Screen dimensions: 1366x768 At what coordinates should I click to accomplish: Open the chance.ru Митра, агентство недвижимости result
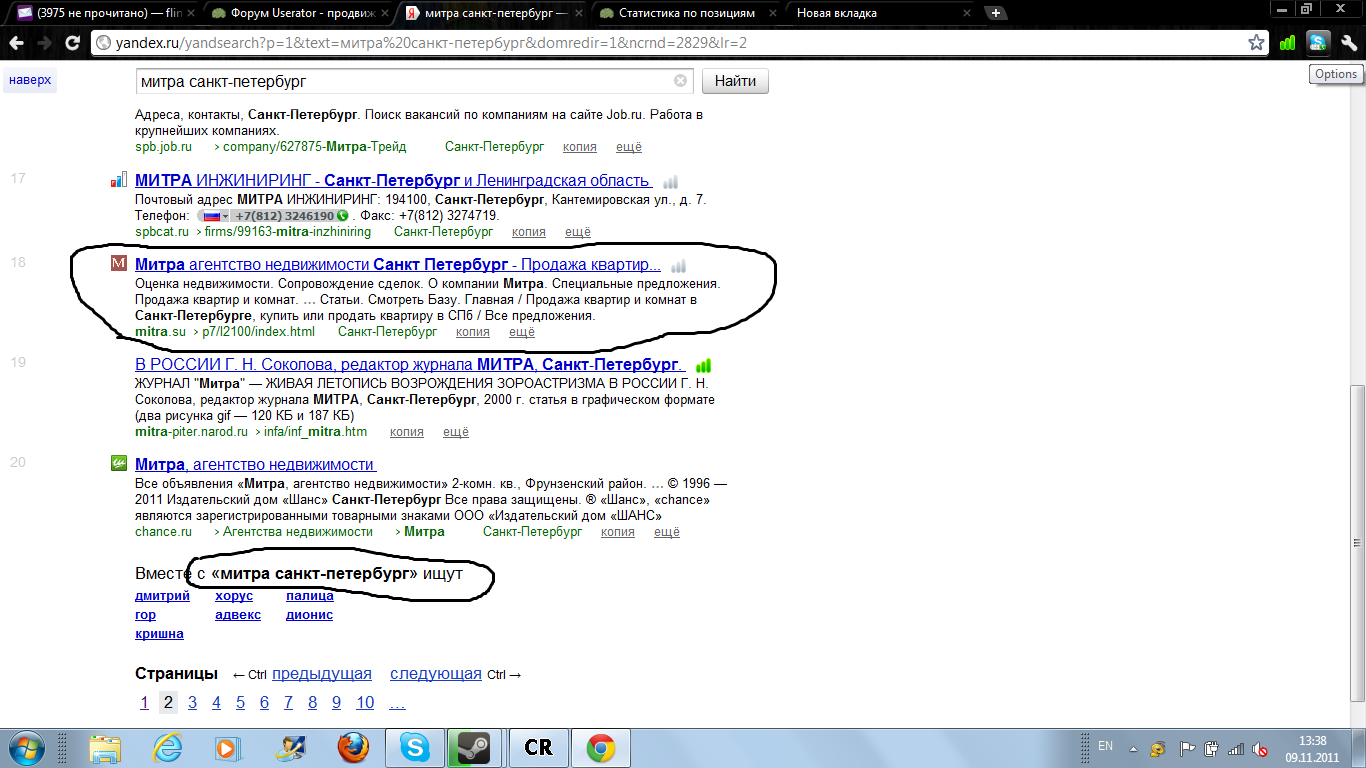click(x=255, y=464)
